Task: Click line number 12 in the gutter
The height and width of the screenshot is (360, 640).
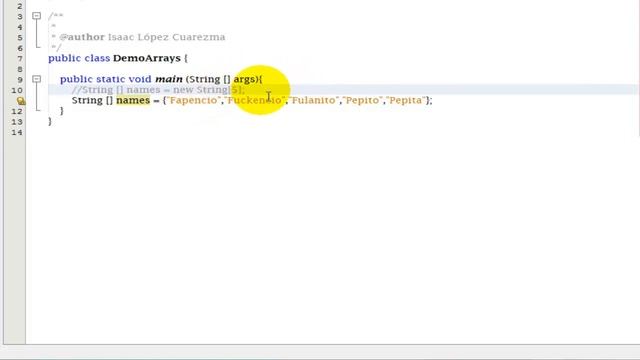Action: (17, 111)
